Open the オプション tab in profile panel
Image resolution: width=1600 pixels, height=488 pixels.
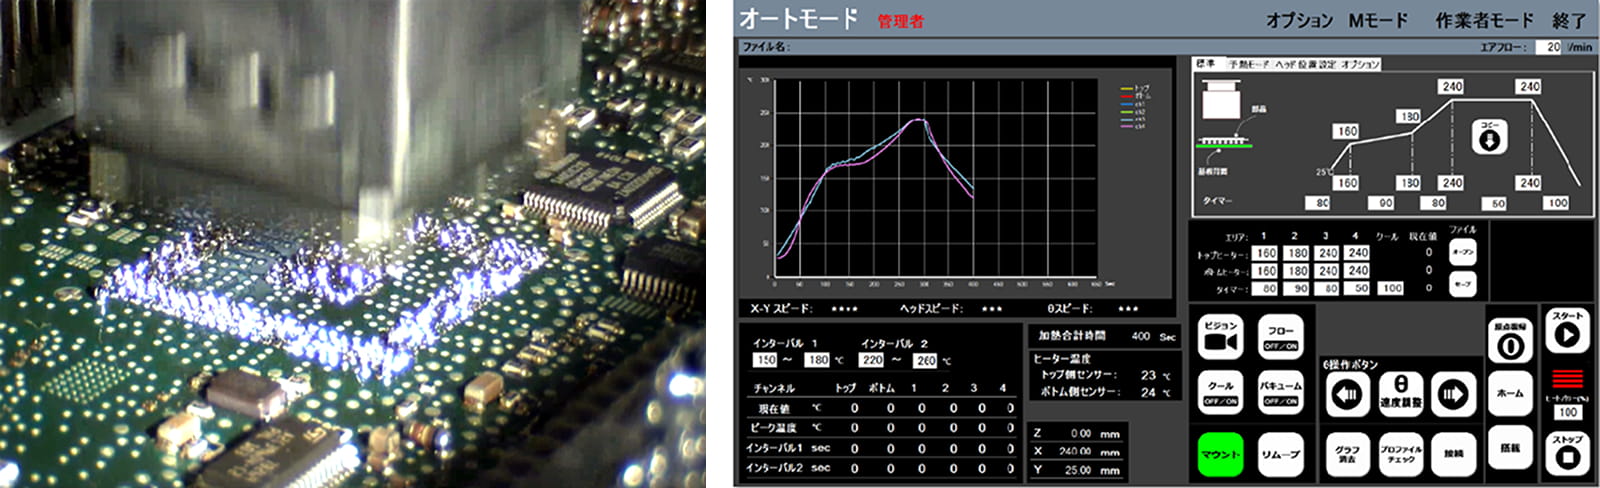click(1360, 64)
